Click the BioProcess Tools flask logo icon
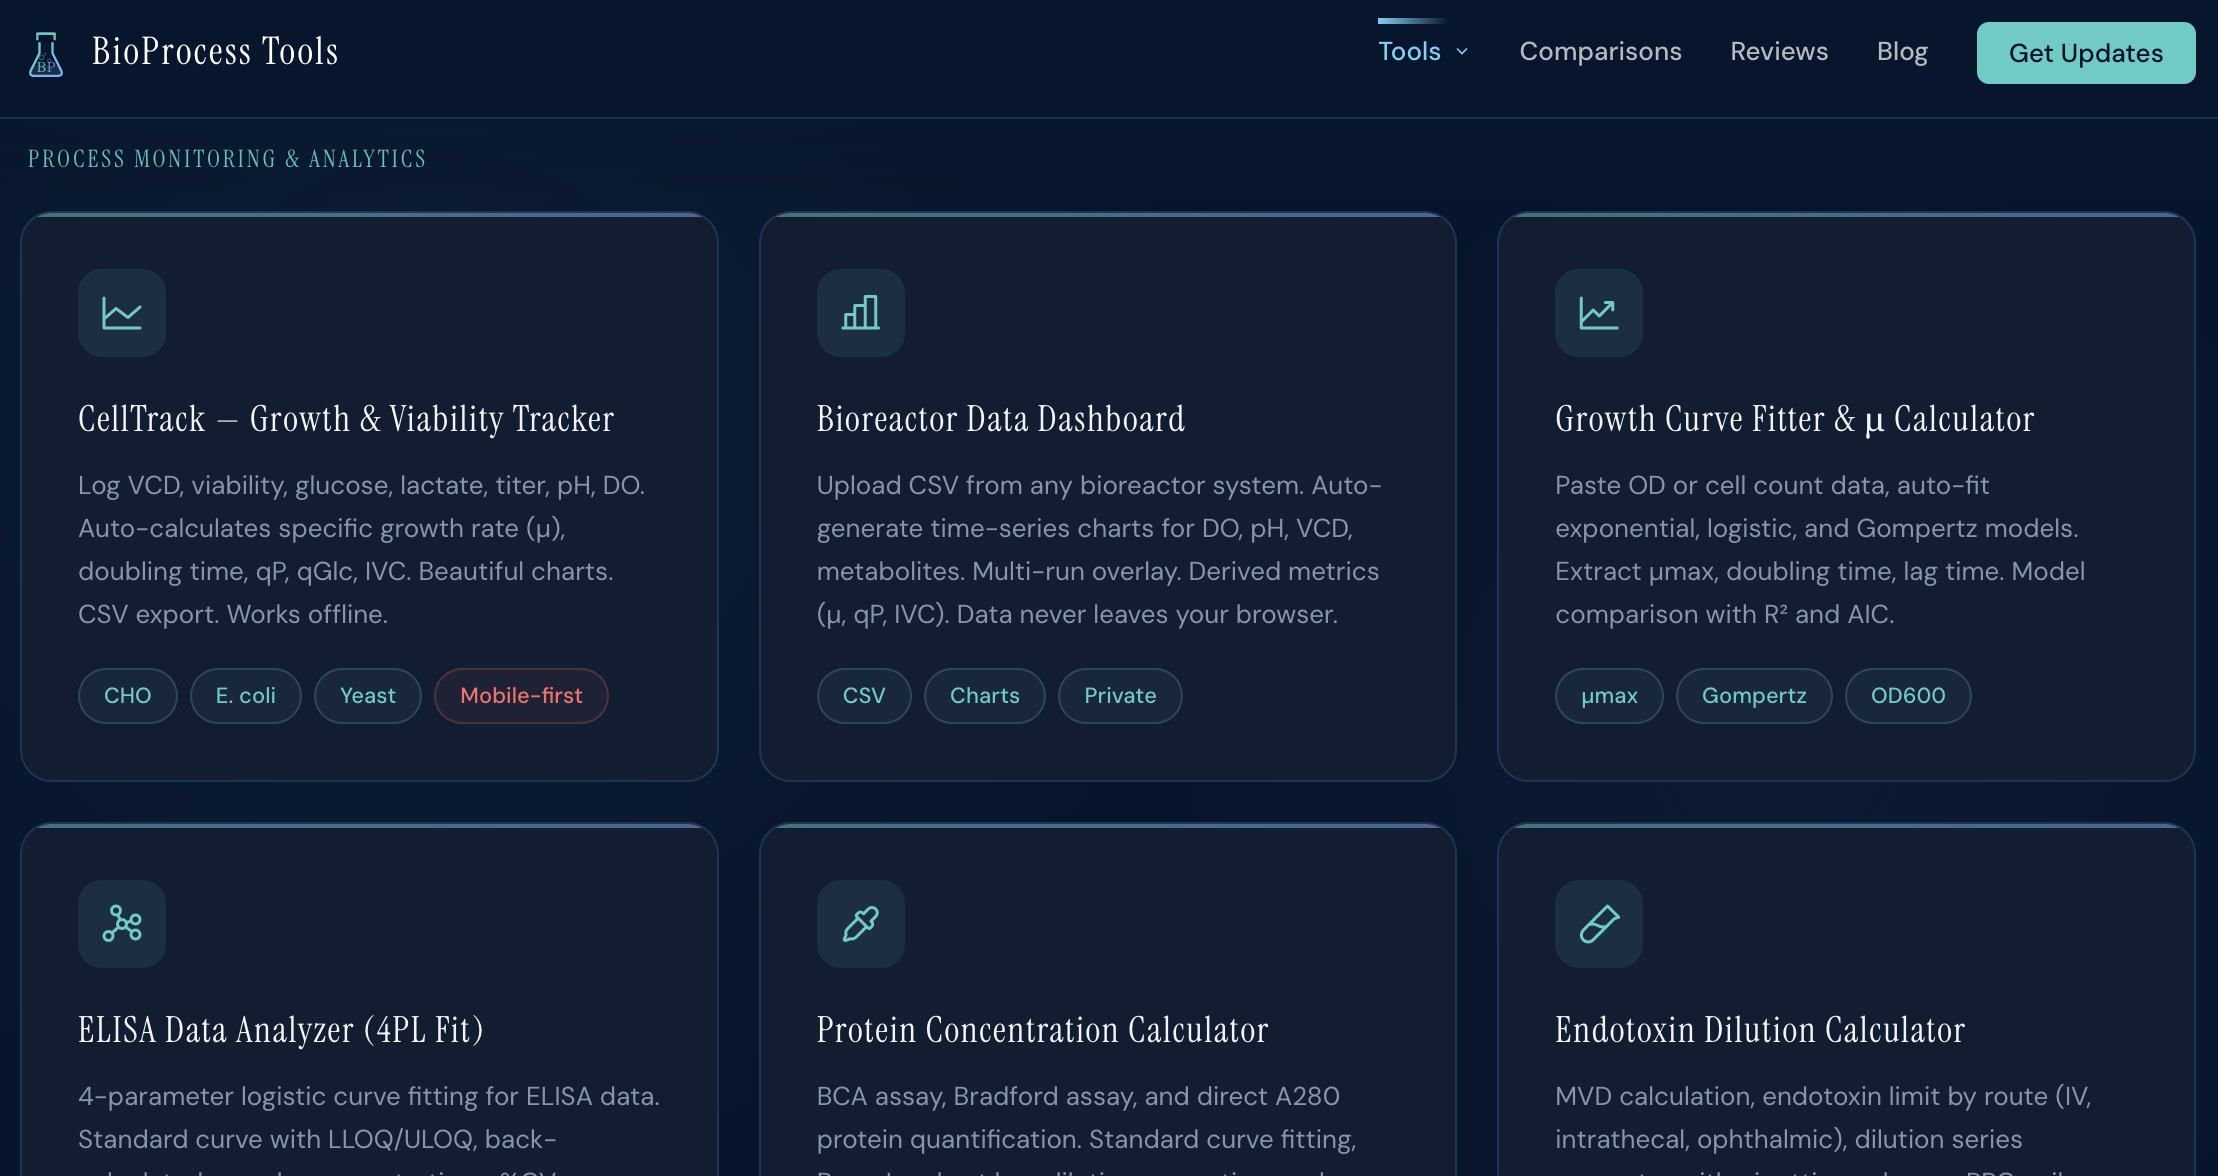 point(46,54)
